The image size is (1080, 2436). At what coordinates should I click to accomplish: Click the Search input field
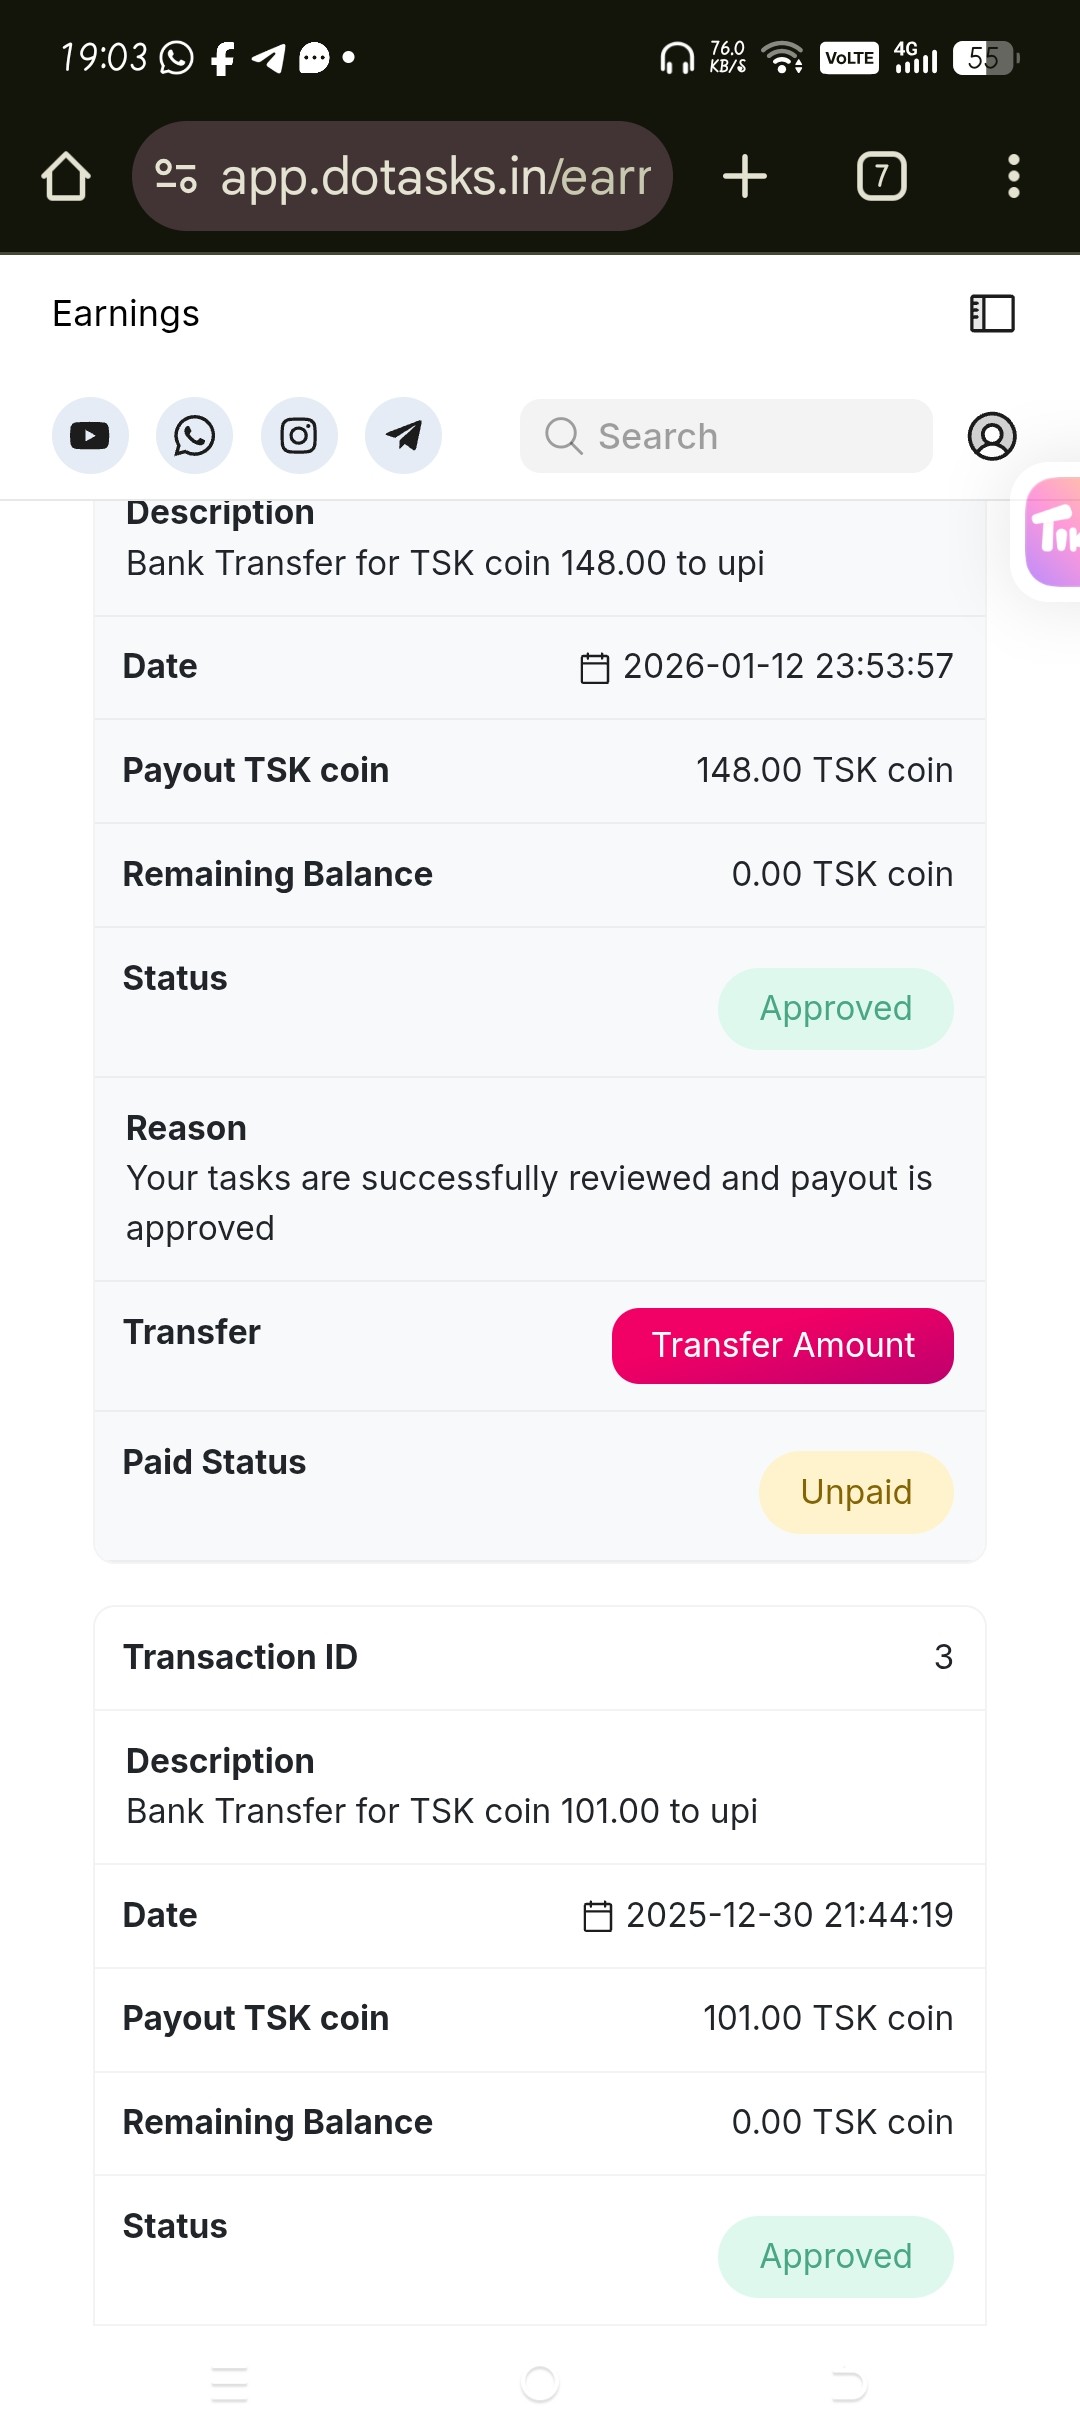click(726, 436)
